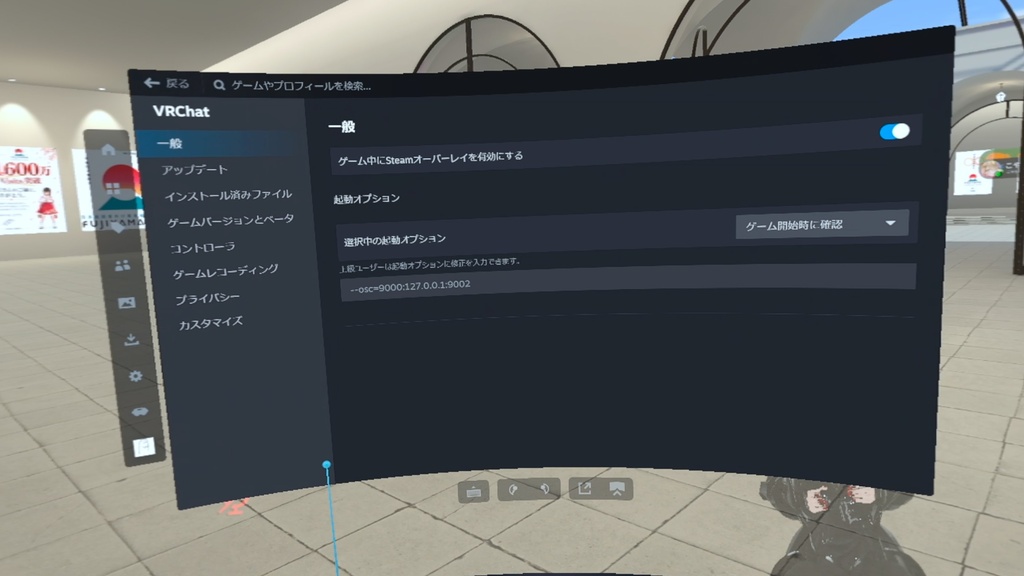Open the インストール済みファイル tab
This screenshot has height=576, width=1024.
(x=228, y=195)
